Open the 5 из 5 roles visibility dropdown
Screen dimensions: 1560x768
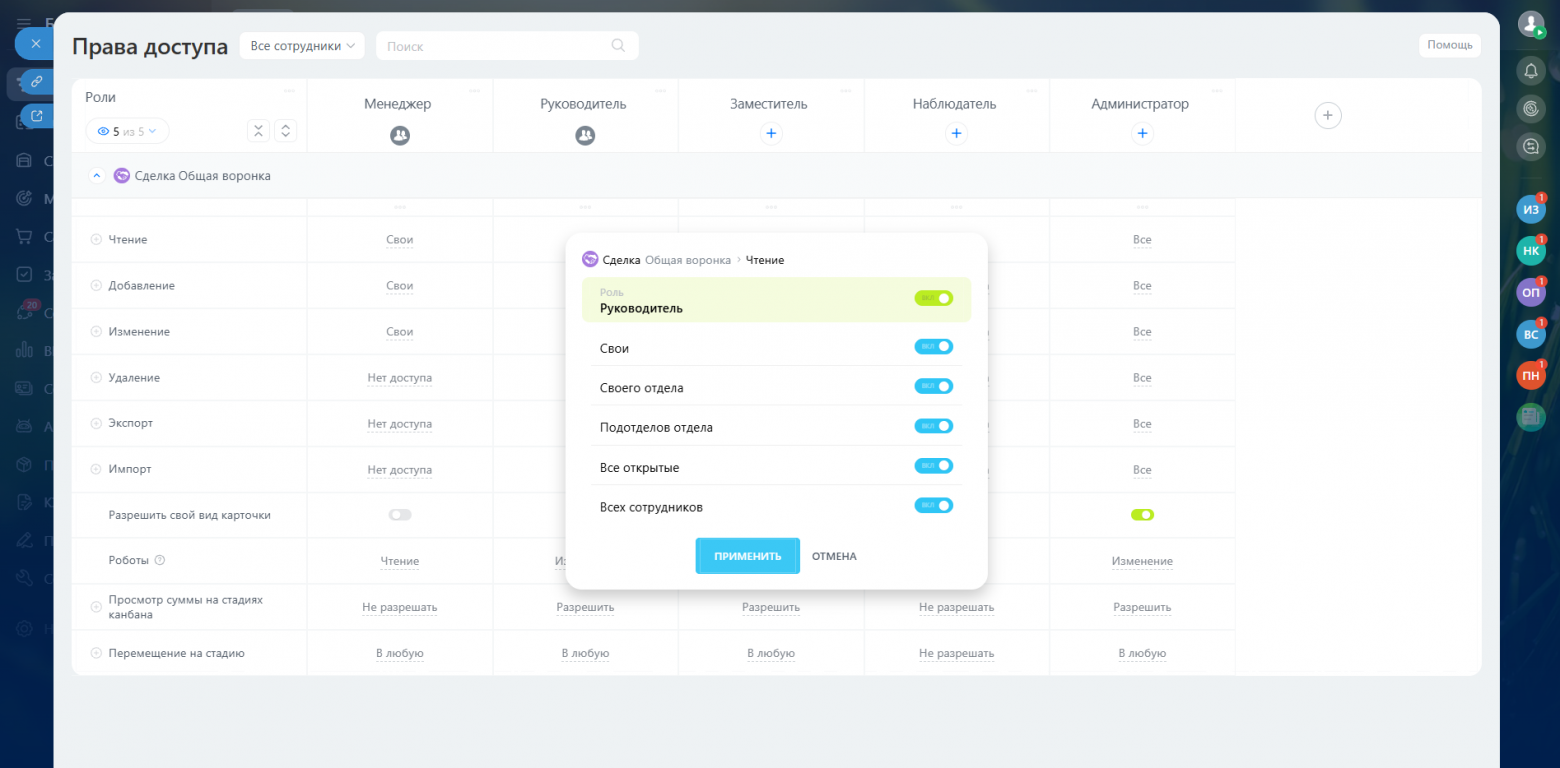[127, 131]
